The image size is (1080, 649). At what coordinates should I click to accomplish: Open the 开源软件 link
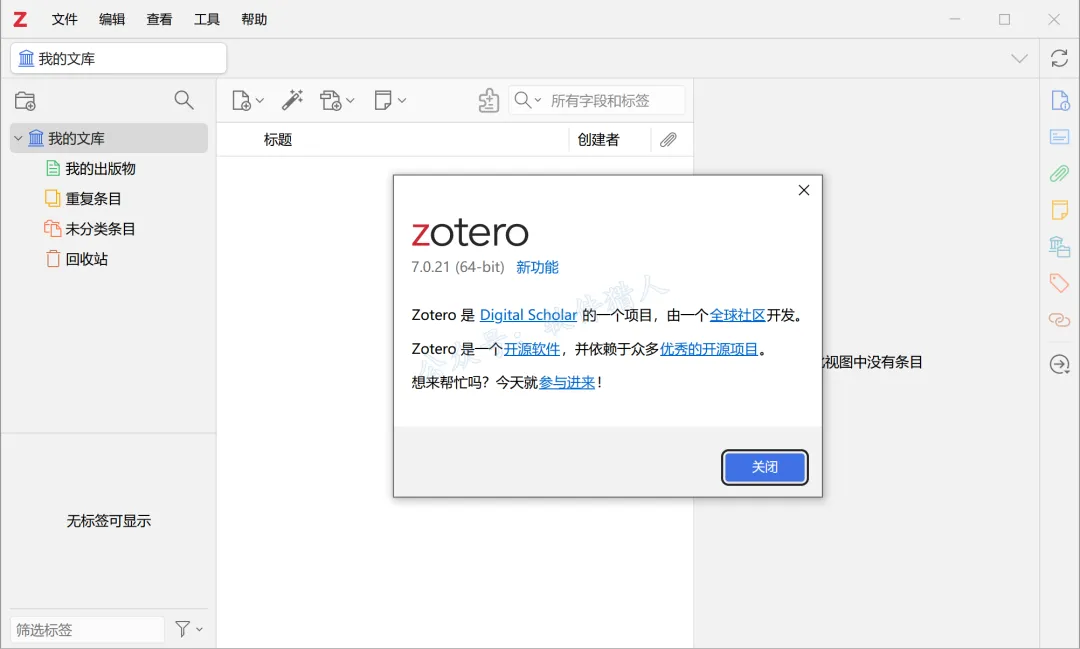point(532,349)
